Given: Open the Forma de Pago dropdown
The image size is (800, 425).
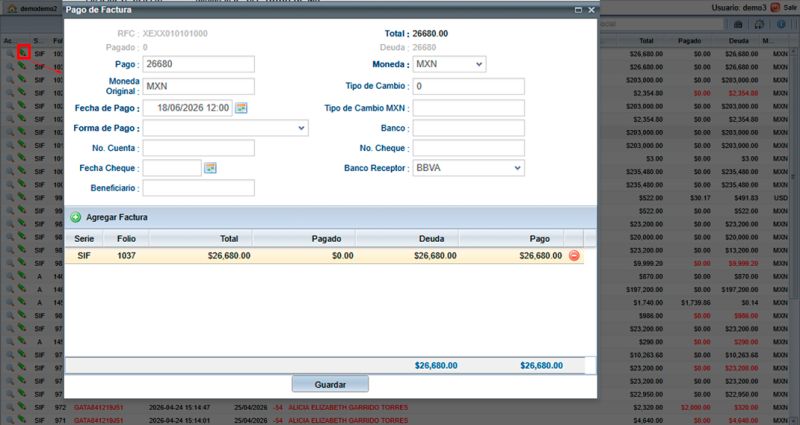Looking at the screenshot, I should click(x=226, y=128).
